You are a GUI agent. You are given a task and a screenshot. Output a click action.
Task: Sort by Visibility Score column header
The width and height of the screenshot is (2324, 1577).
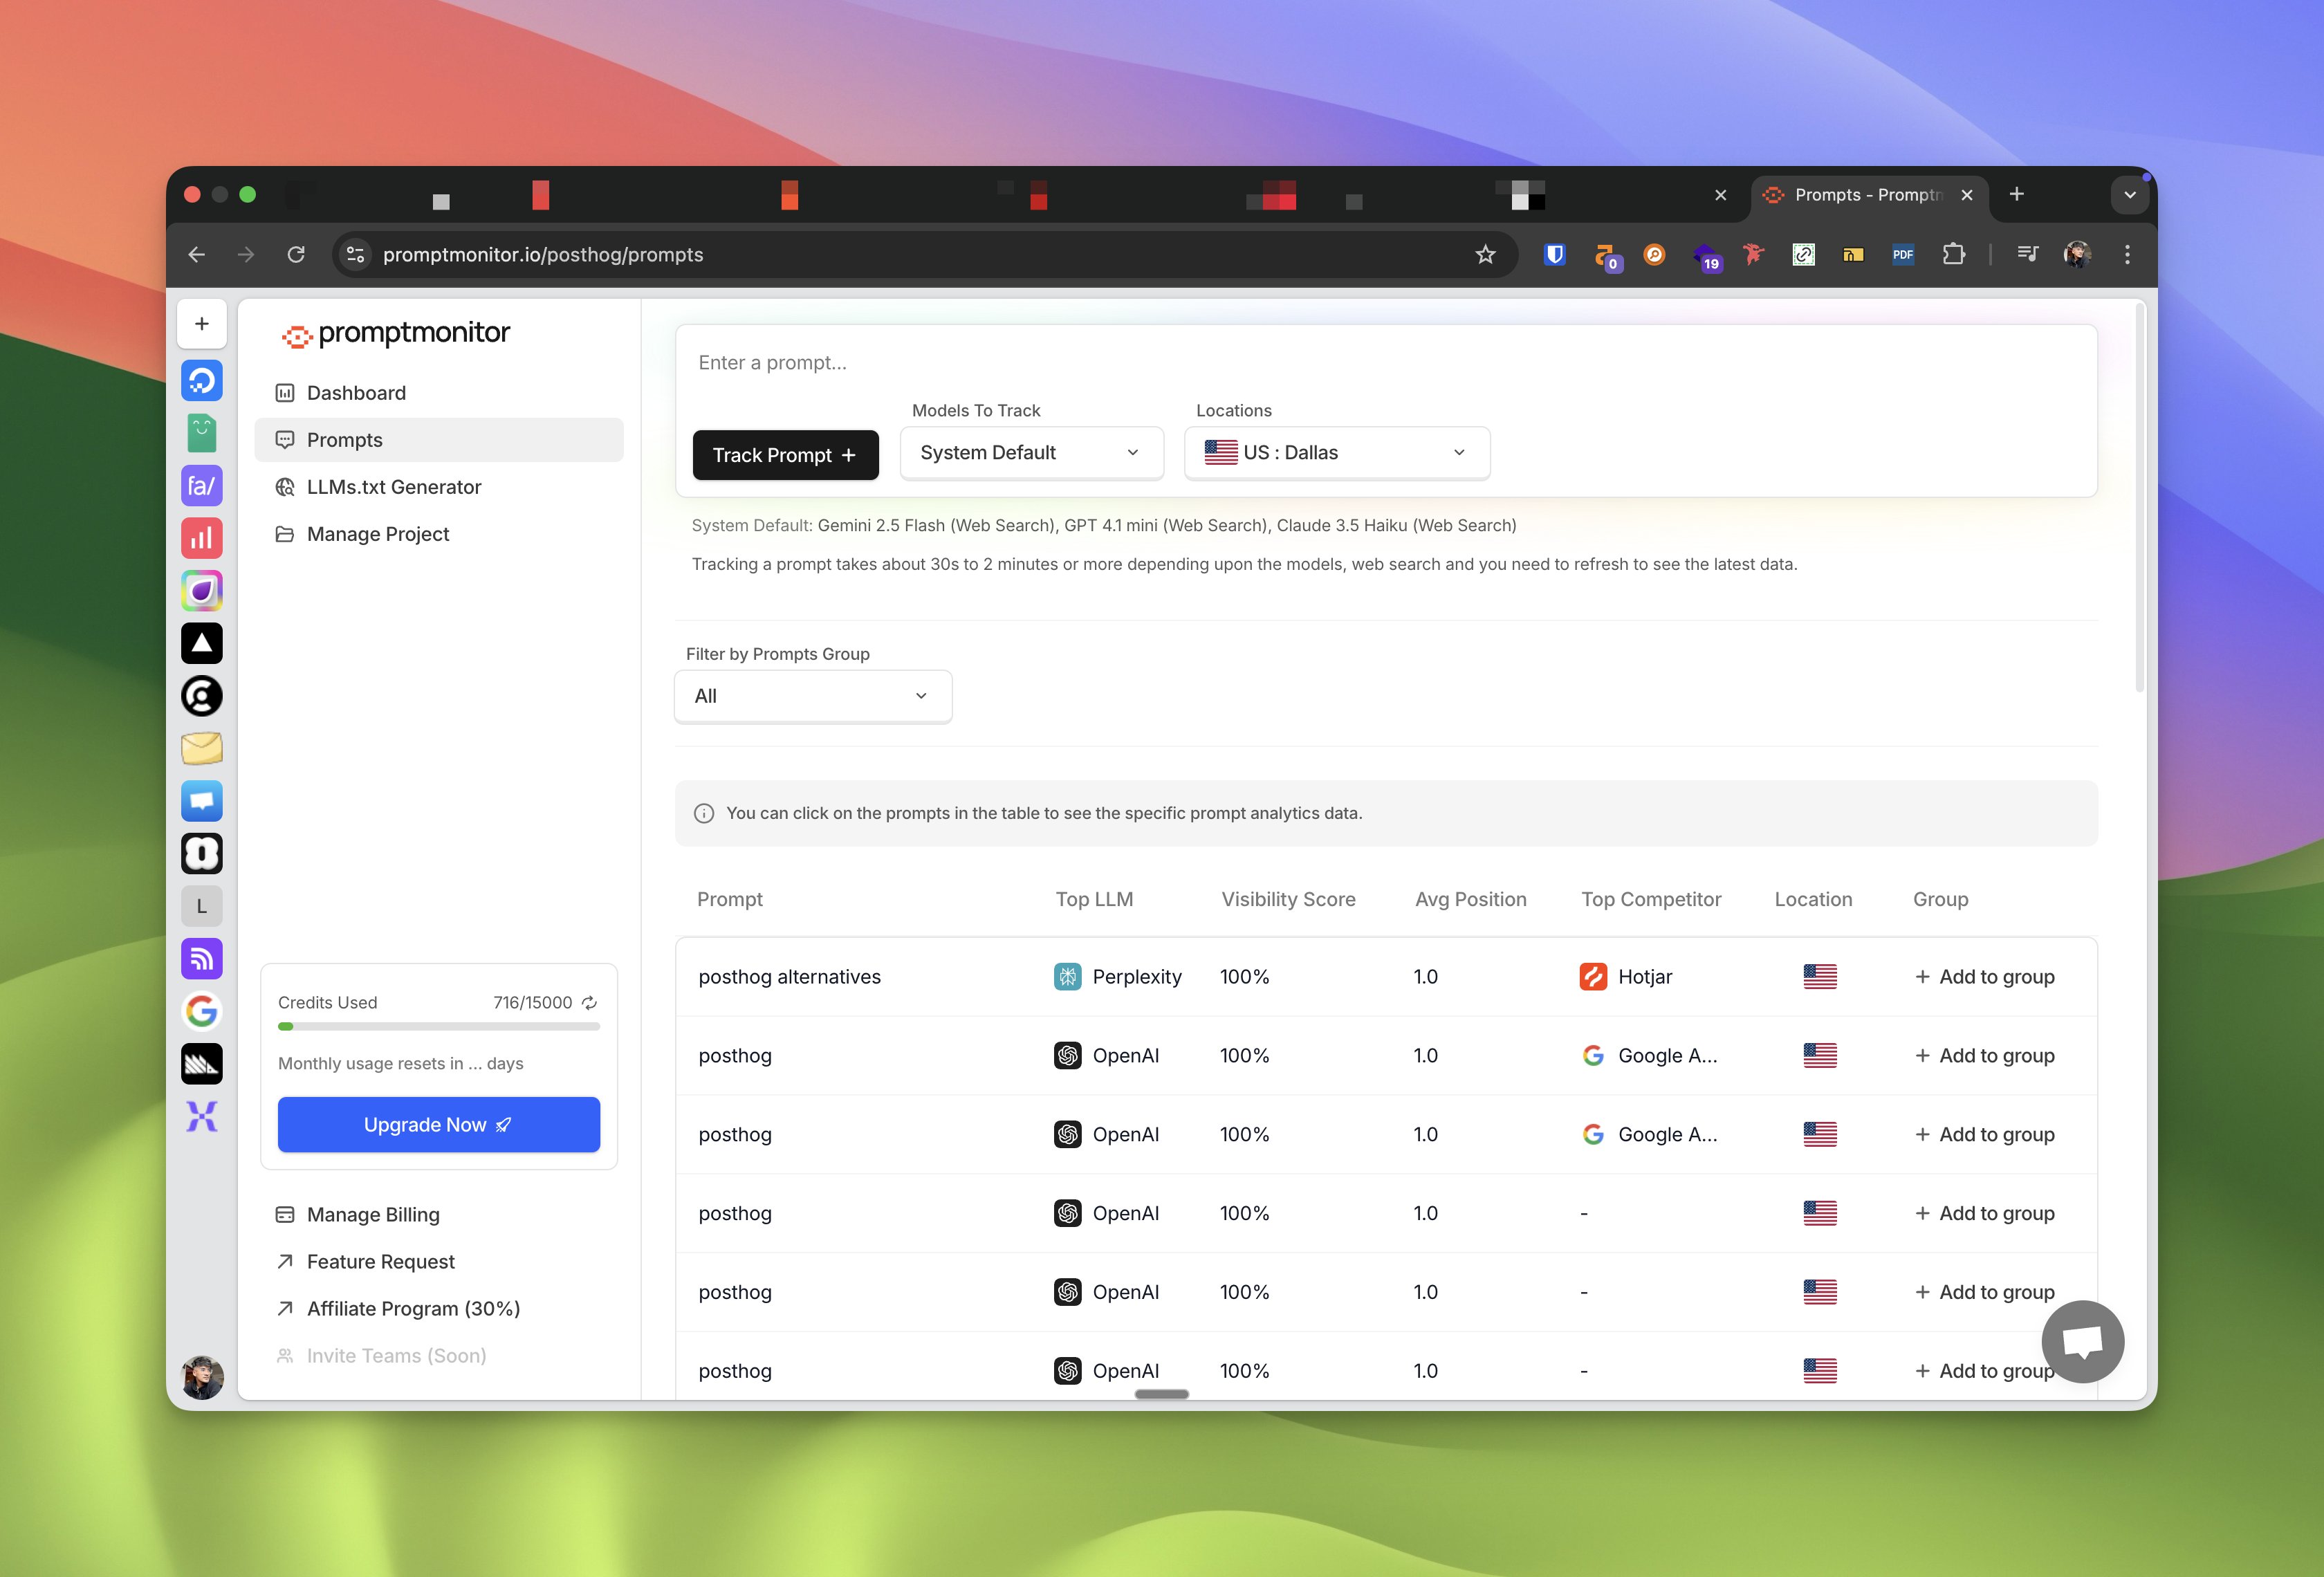pyautogui.click(x=1288, y=899)
